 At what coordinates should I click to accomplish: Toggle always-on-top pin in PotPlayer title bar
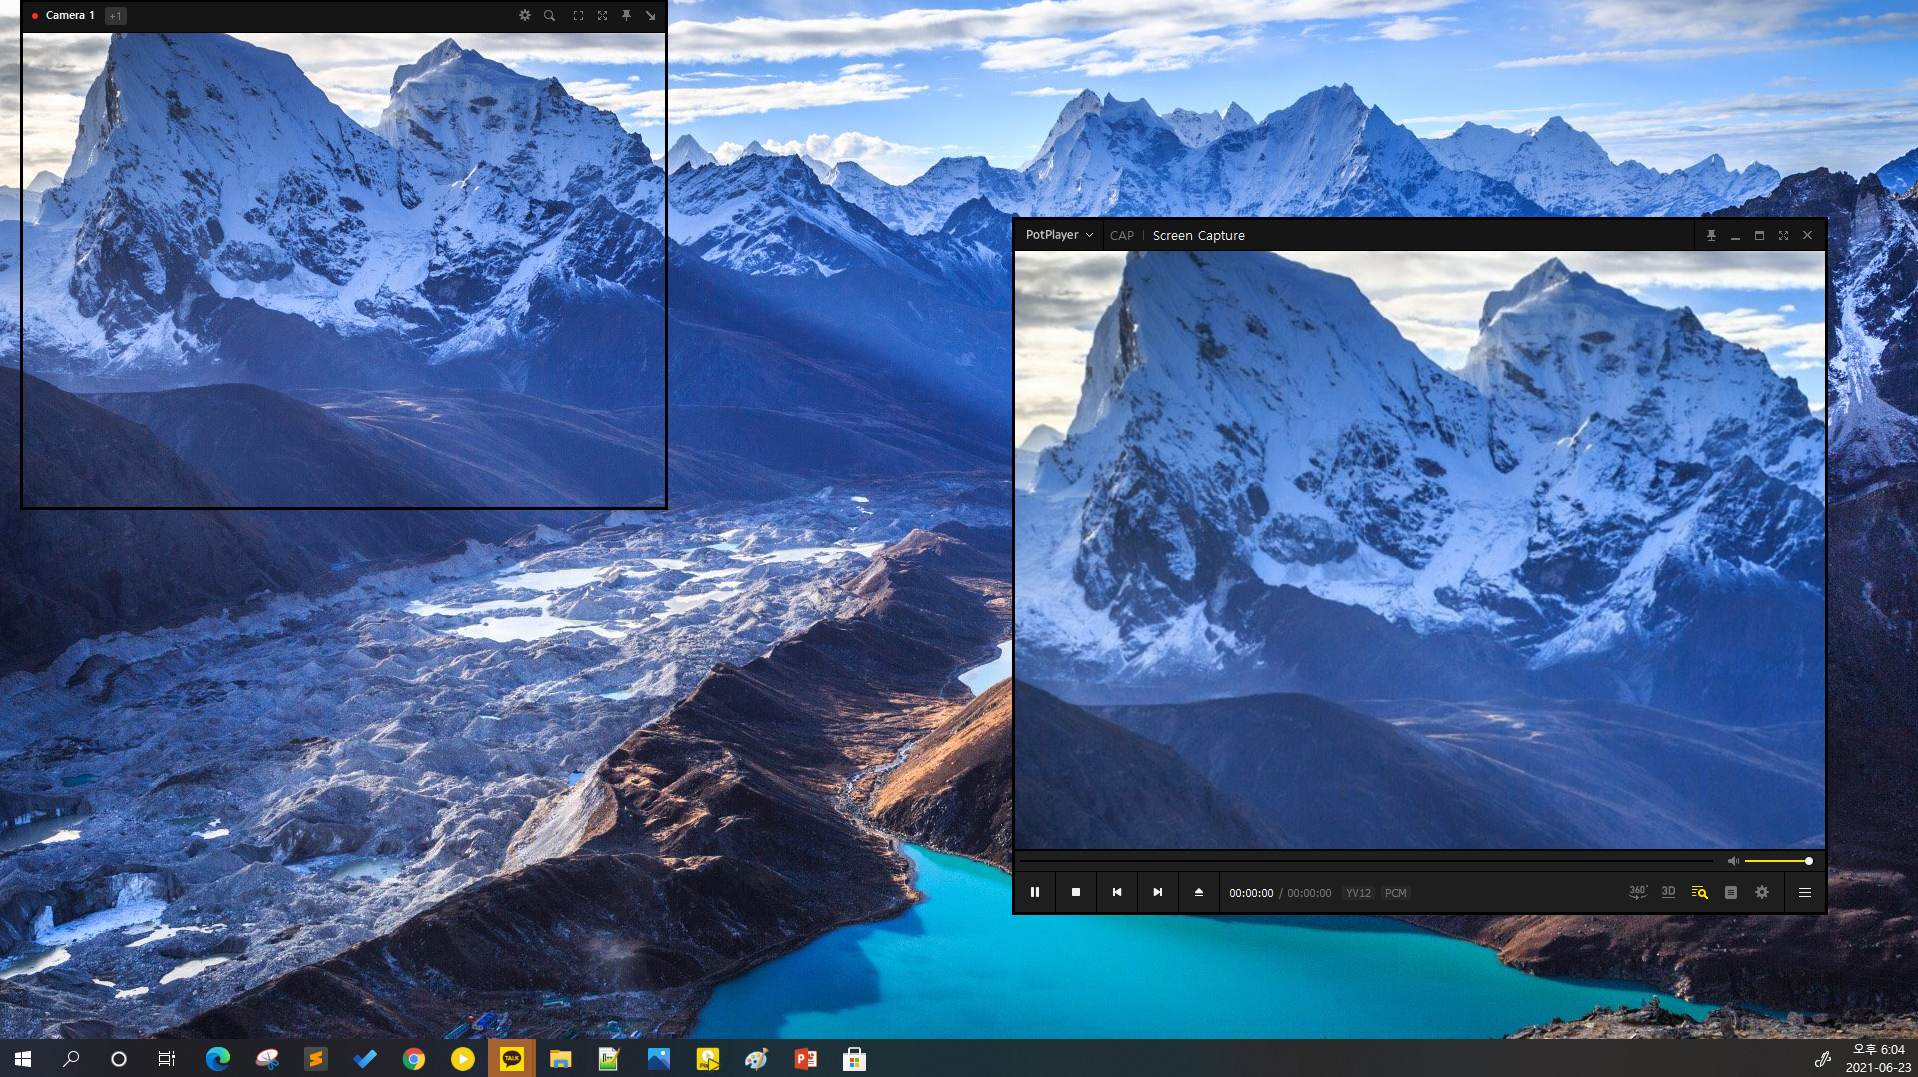pyautogui.click(x=1711, y=235)
